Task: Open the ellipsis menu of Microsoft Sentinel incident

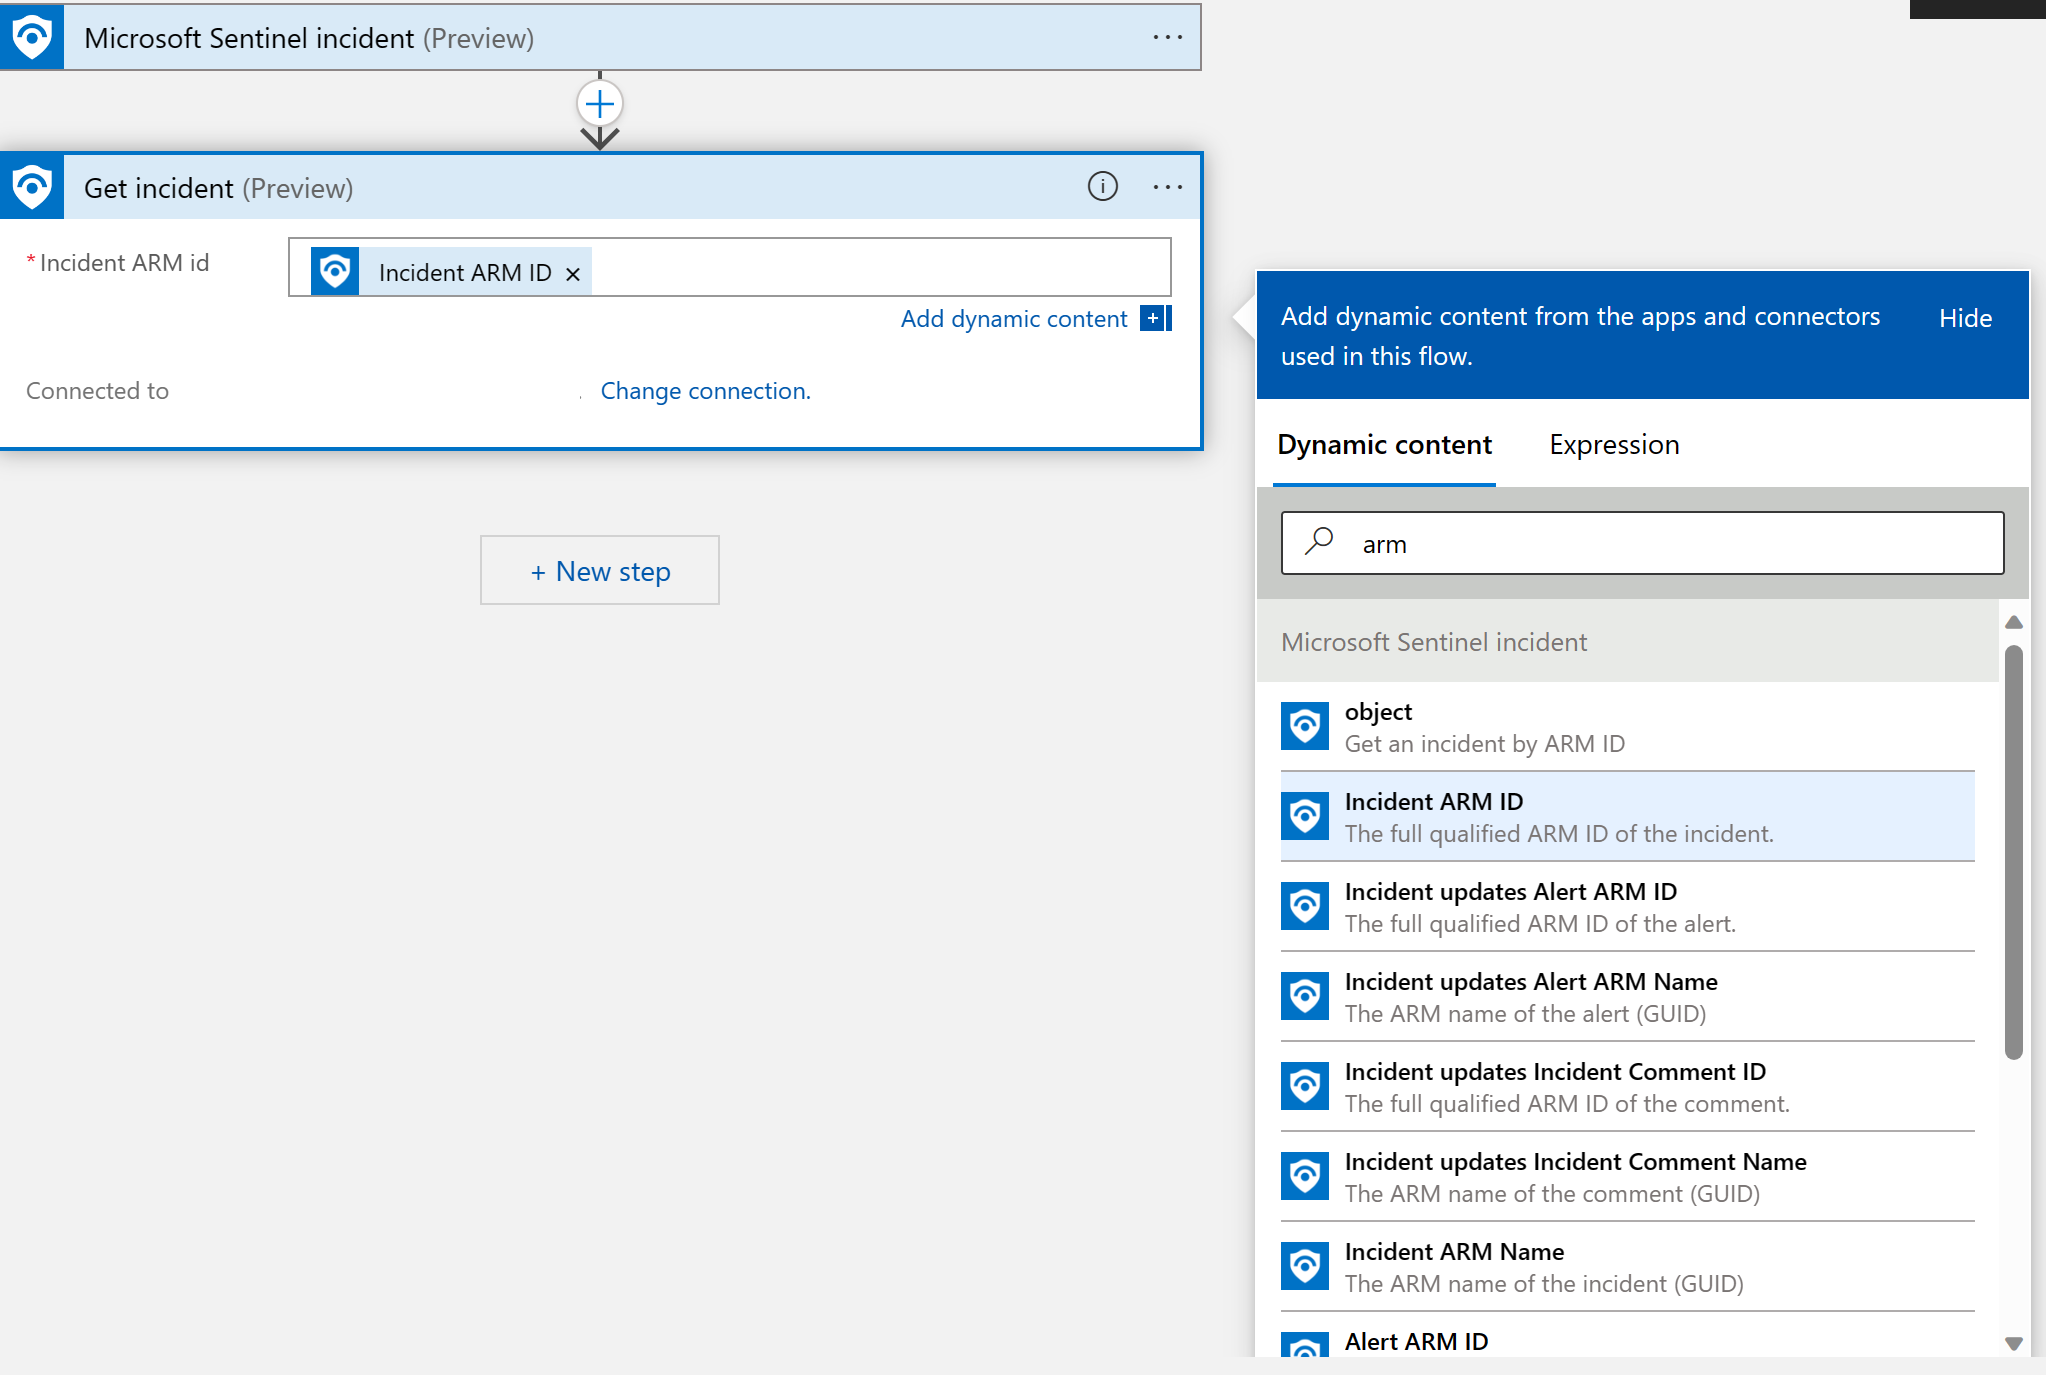Action: pyautogui.click(x=1167, y=38)
